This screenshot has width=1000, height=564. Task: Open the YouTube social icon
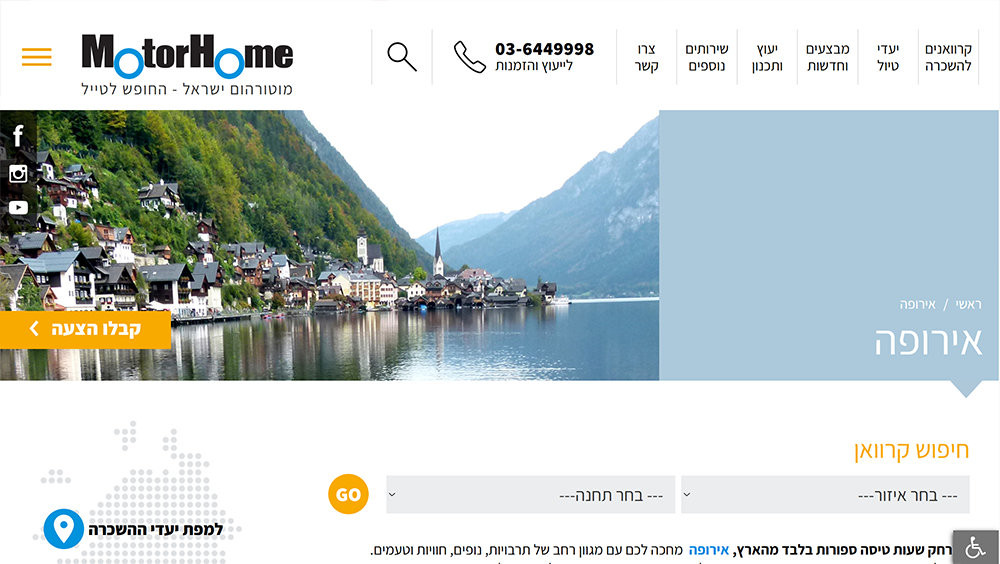click(x=18, y=207)
